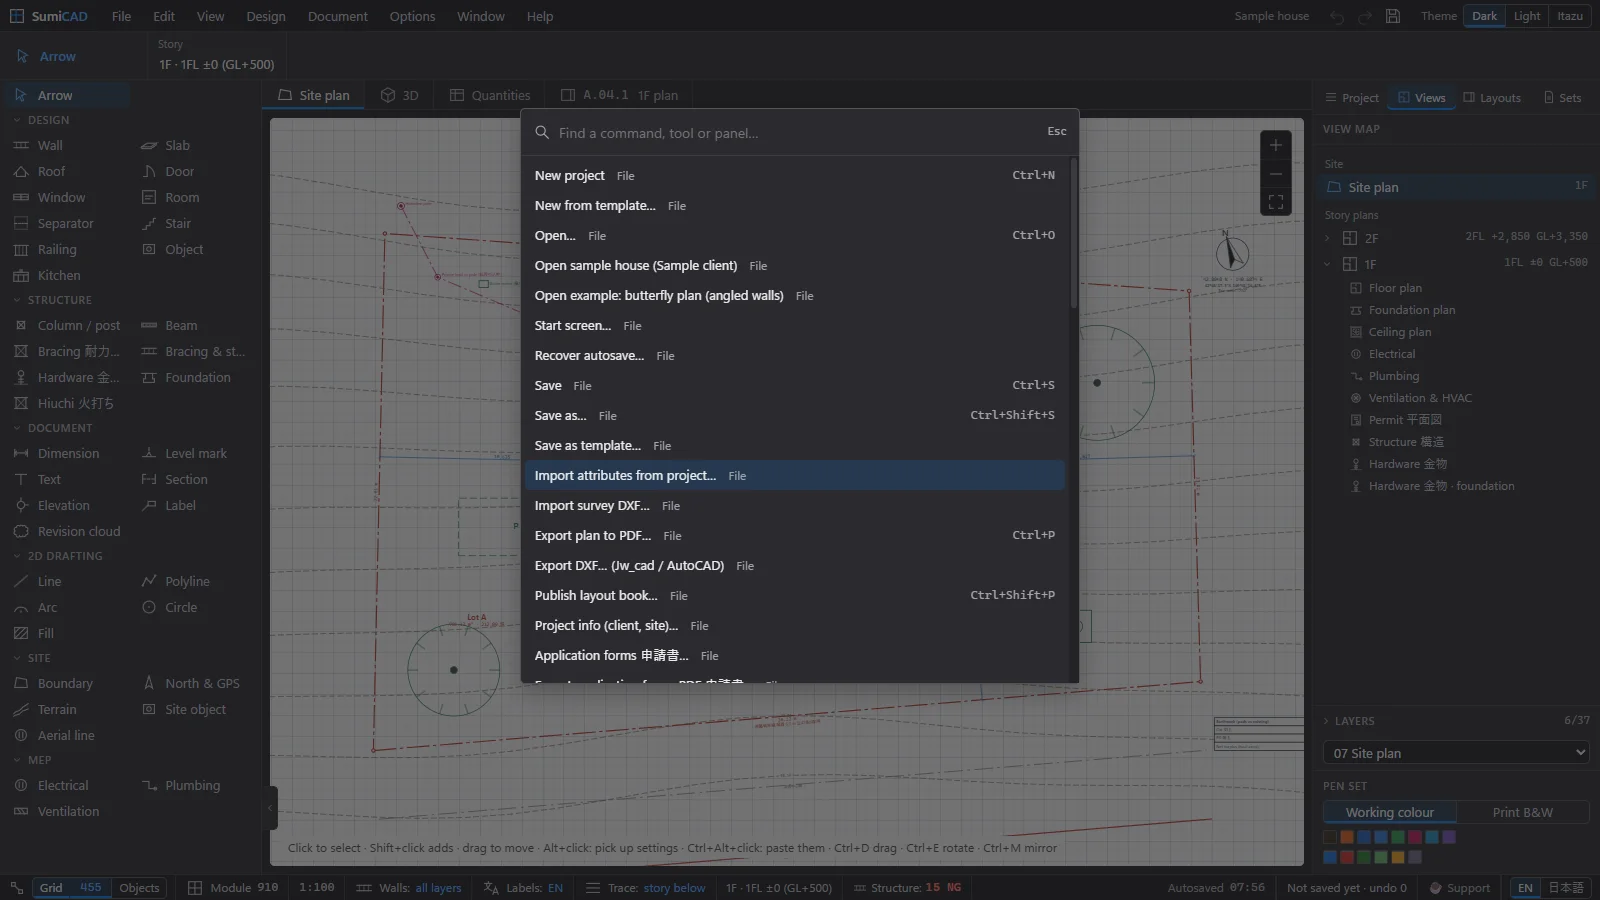Choose the Foundation tool
Viewport: 1600px width, 900px height.
(x=194, y=377)
